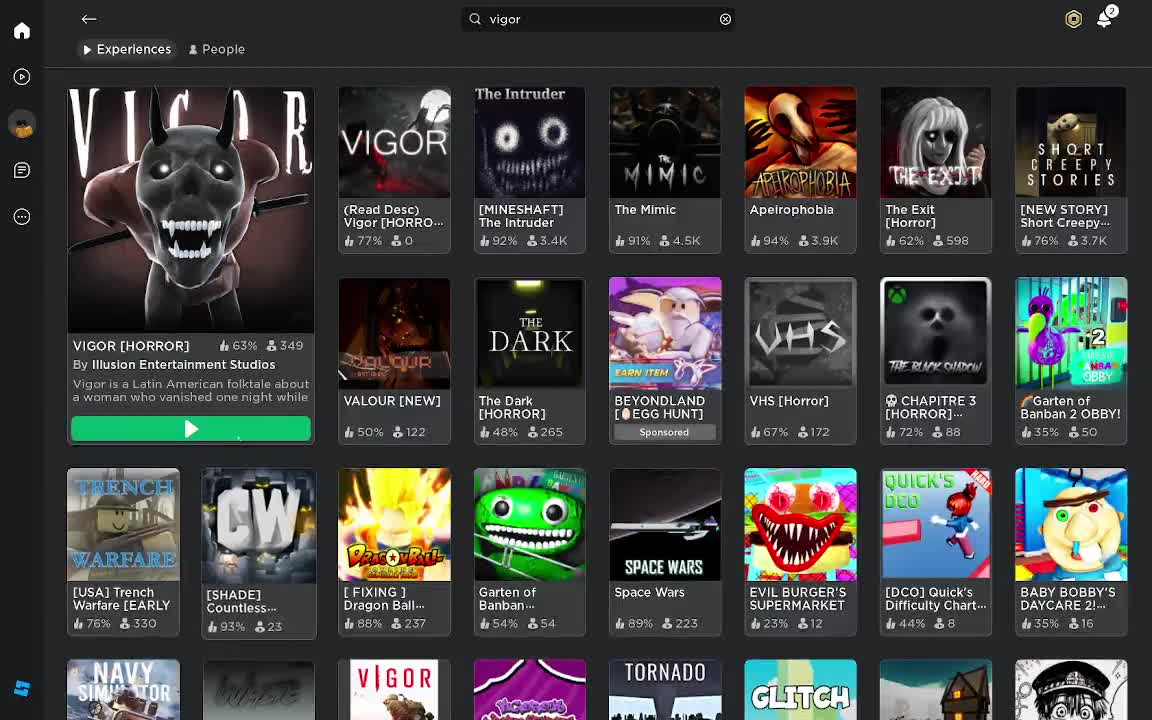Click into the search field containing vigor
This screenshot has width=1152, height=720.
point(598,19)
